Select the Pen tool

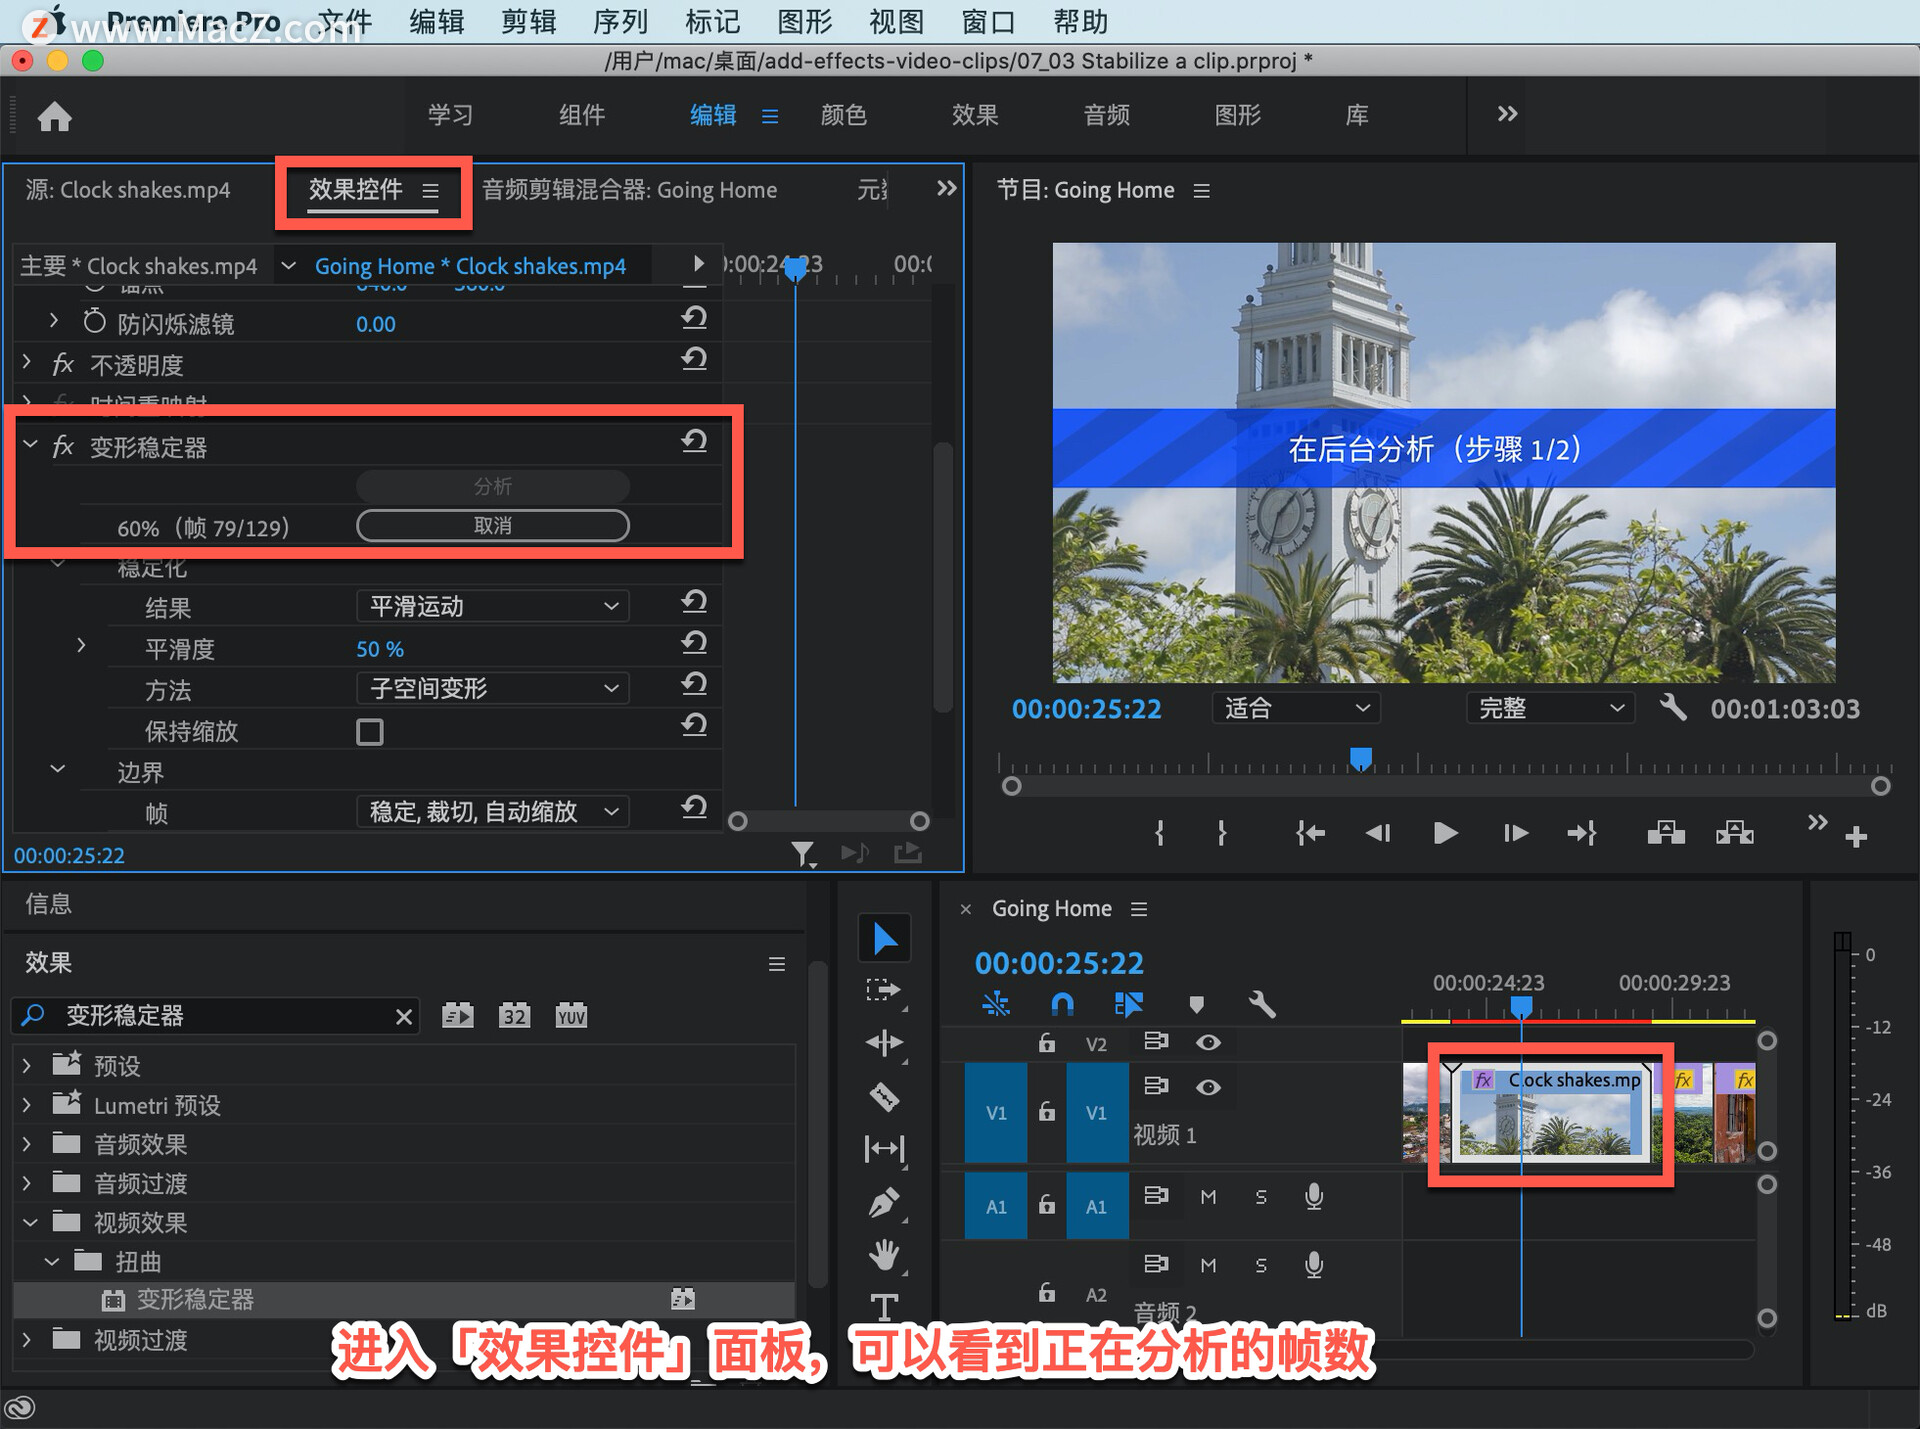point(884,1202)
